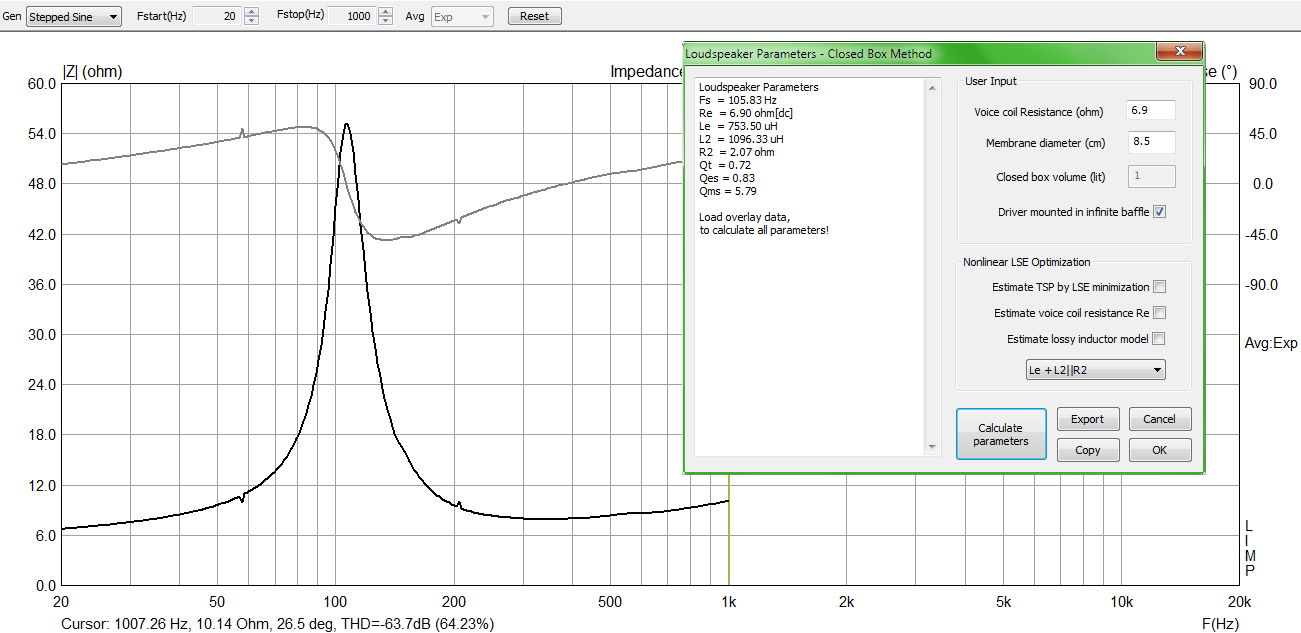
Task: Select the 'Qes = 0.83' line
Action: click(x=727, y=178)
